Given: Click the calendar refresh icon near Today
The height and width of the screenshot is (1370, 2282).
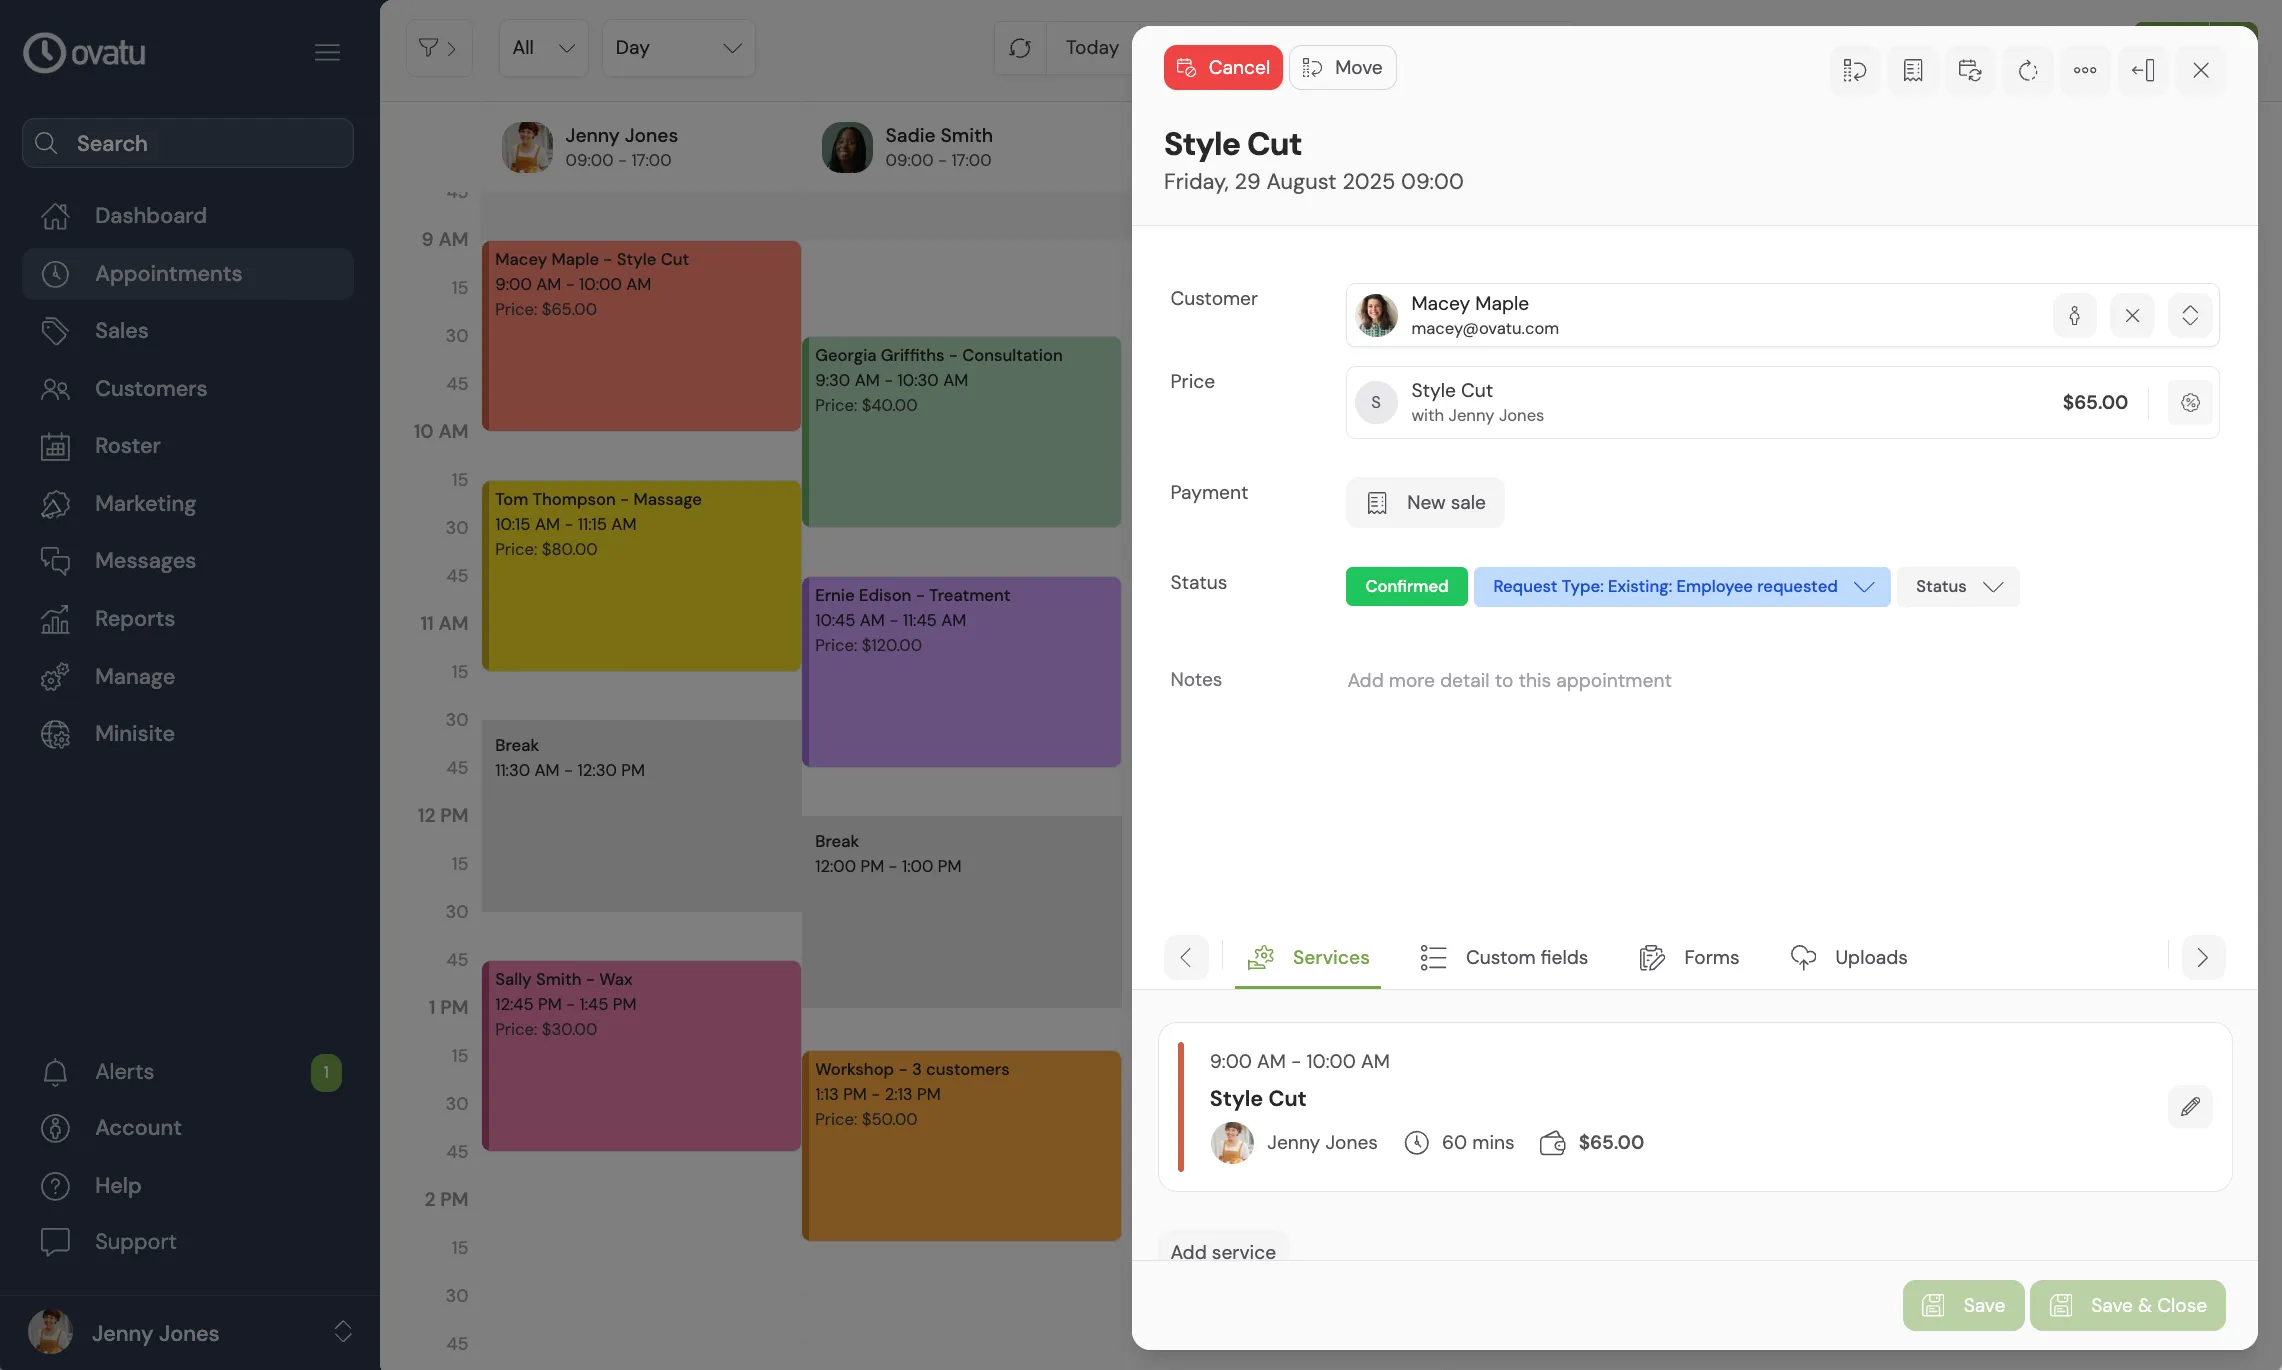Looking at the screenshot, I should point(1020,48).
